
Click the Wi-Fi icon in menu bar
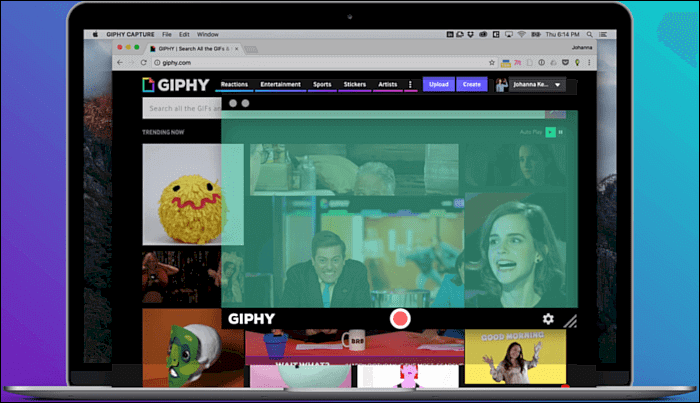coord(520,34)
